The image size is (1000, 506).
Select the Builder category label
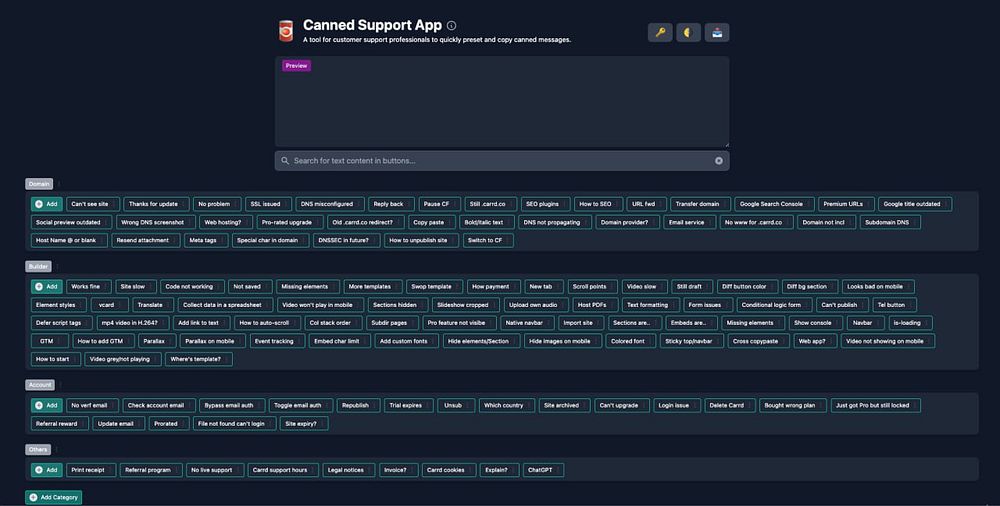(38, 266)
